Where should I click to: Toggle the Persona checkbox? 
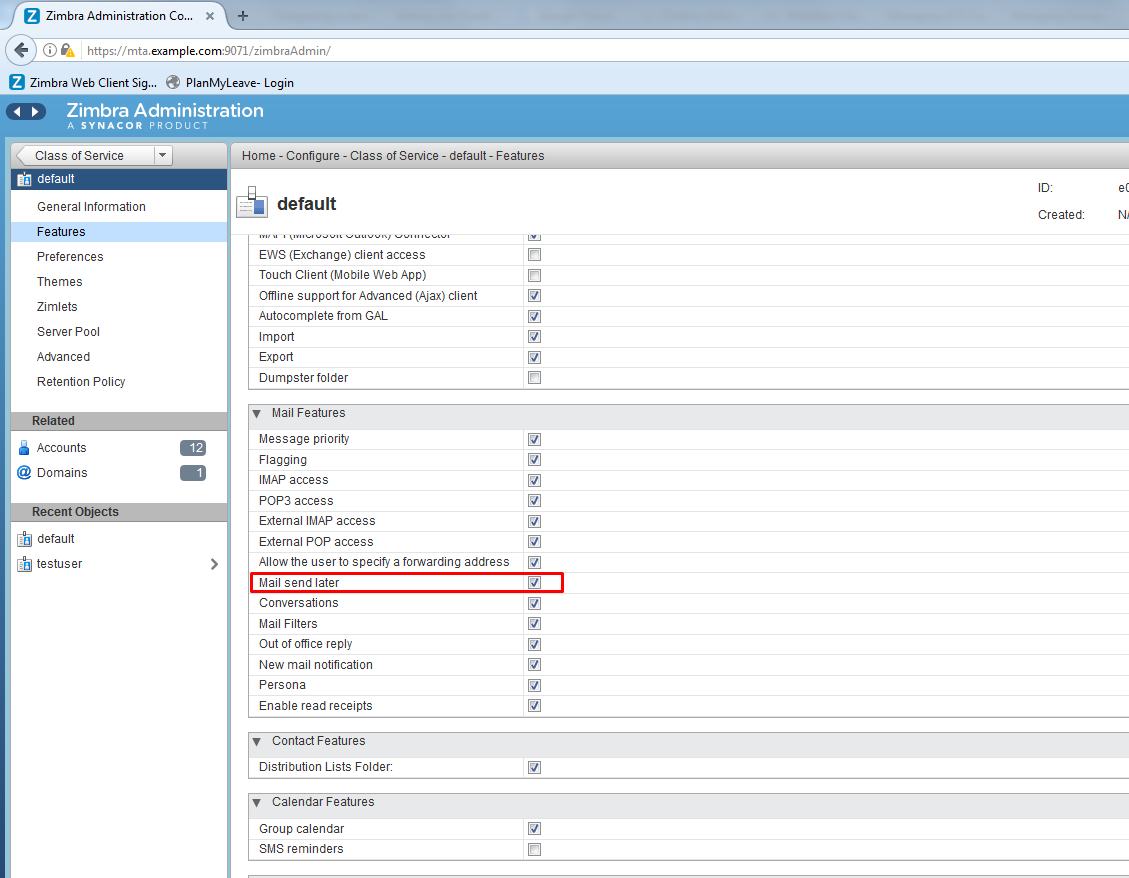click(534, 686)
